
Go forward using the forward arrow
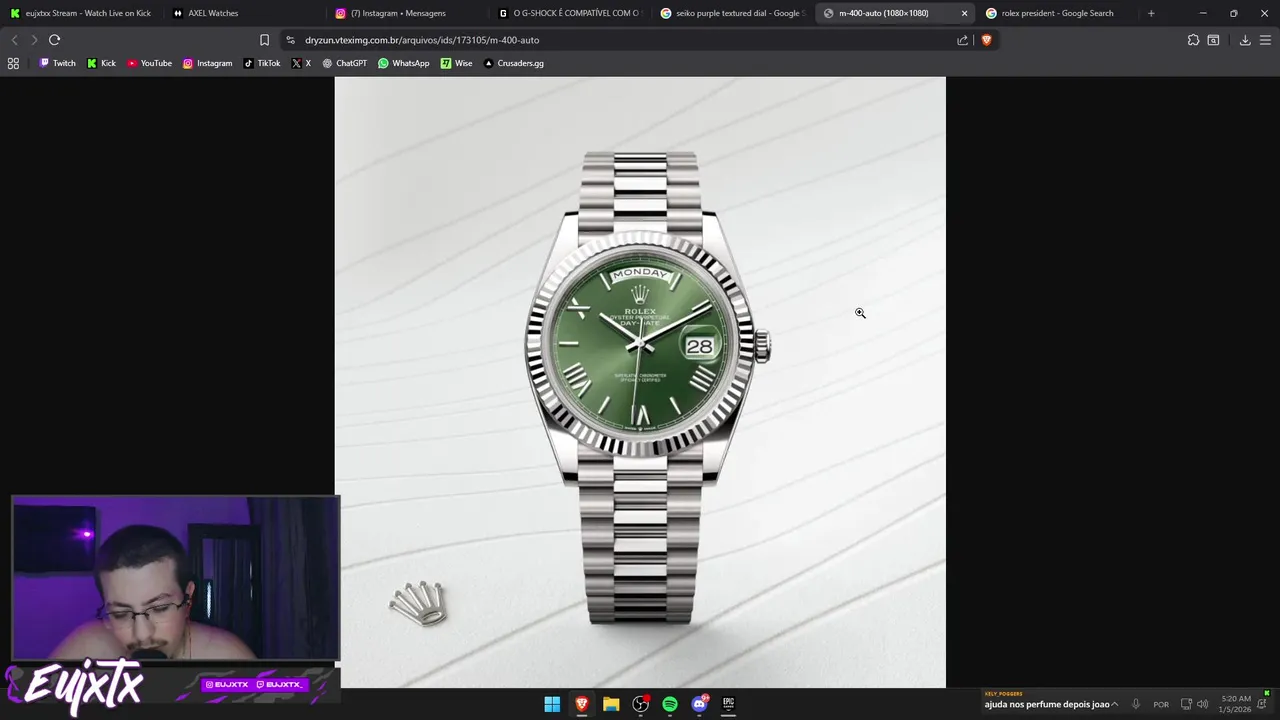pyautogui.click(x=34, y=40)
